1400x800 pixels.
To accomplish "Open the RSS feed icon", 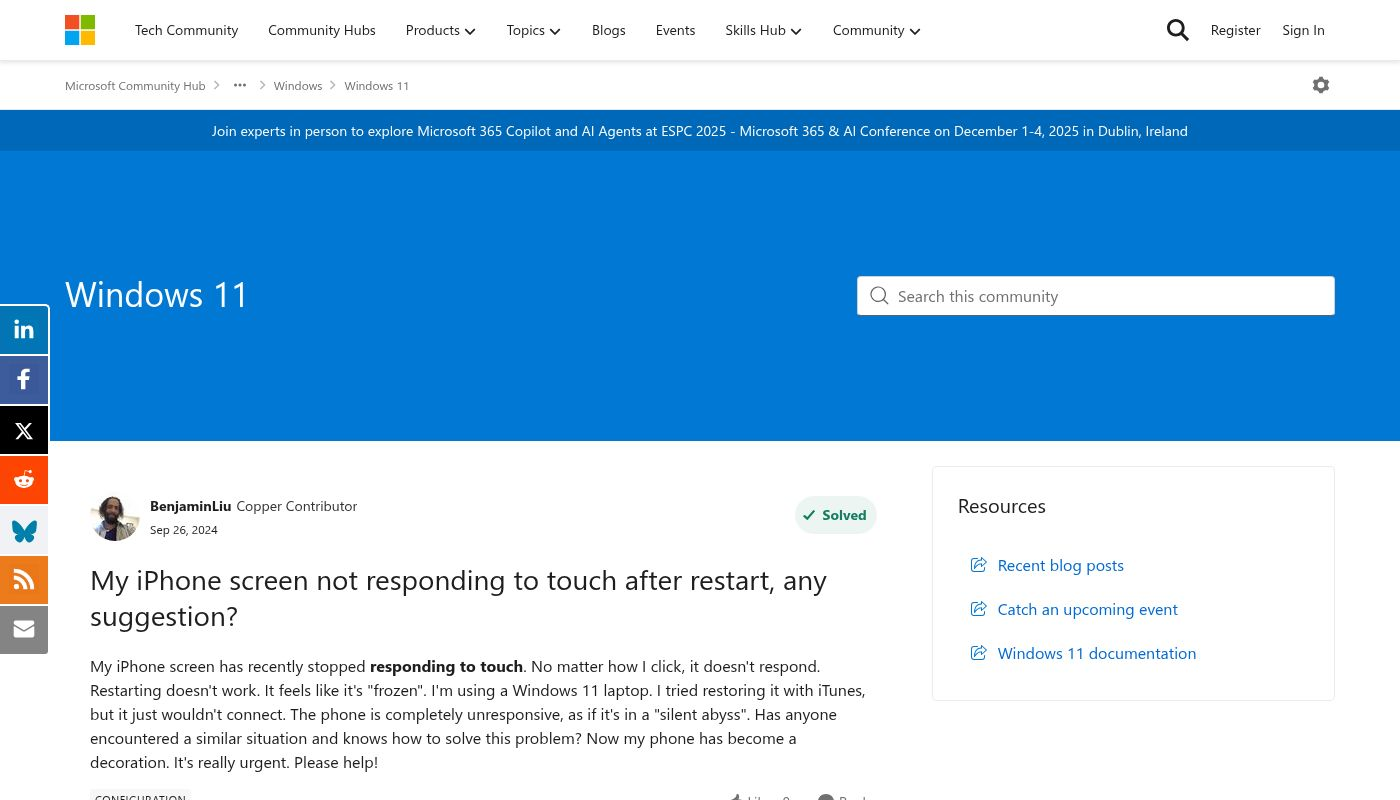I will click(x=24, y=580).
